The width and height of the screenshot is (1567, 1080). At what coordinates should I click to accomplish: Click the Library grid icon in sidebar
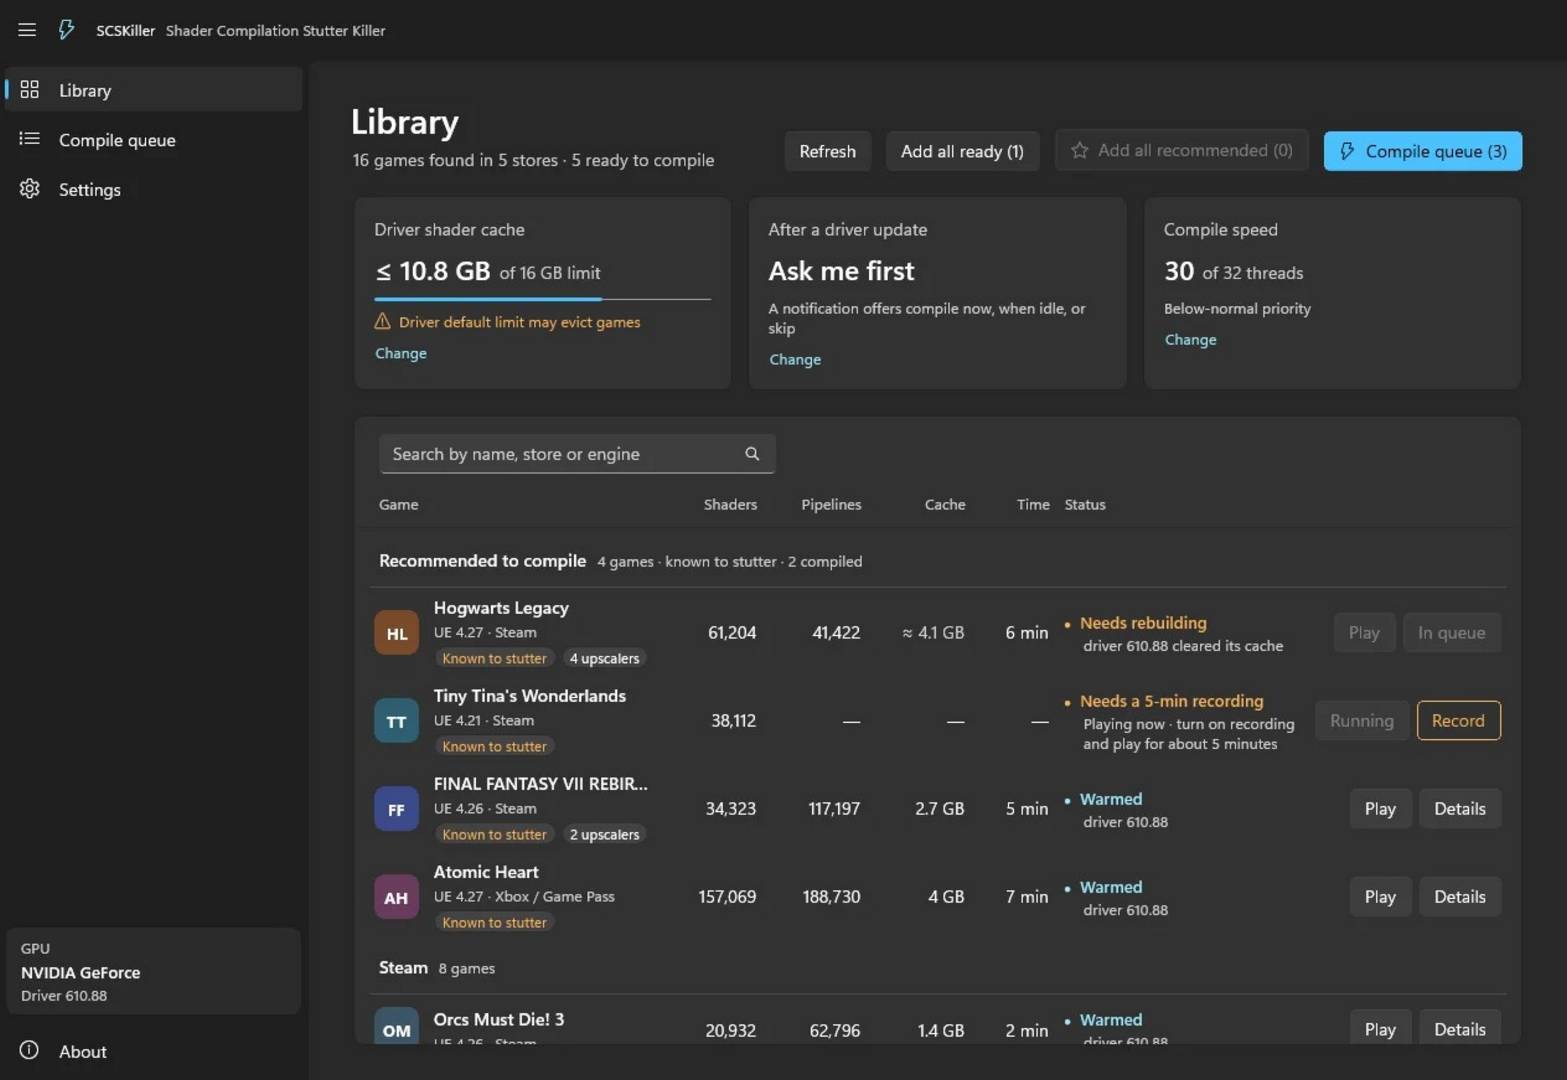30,90
